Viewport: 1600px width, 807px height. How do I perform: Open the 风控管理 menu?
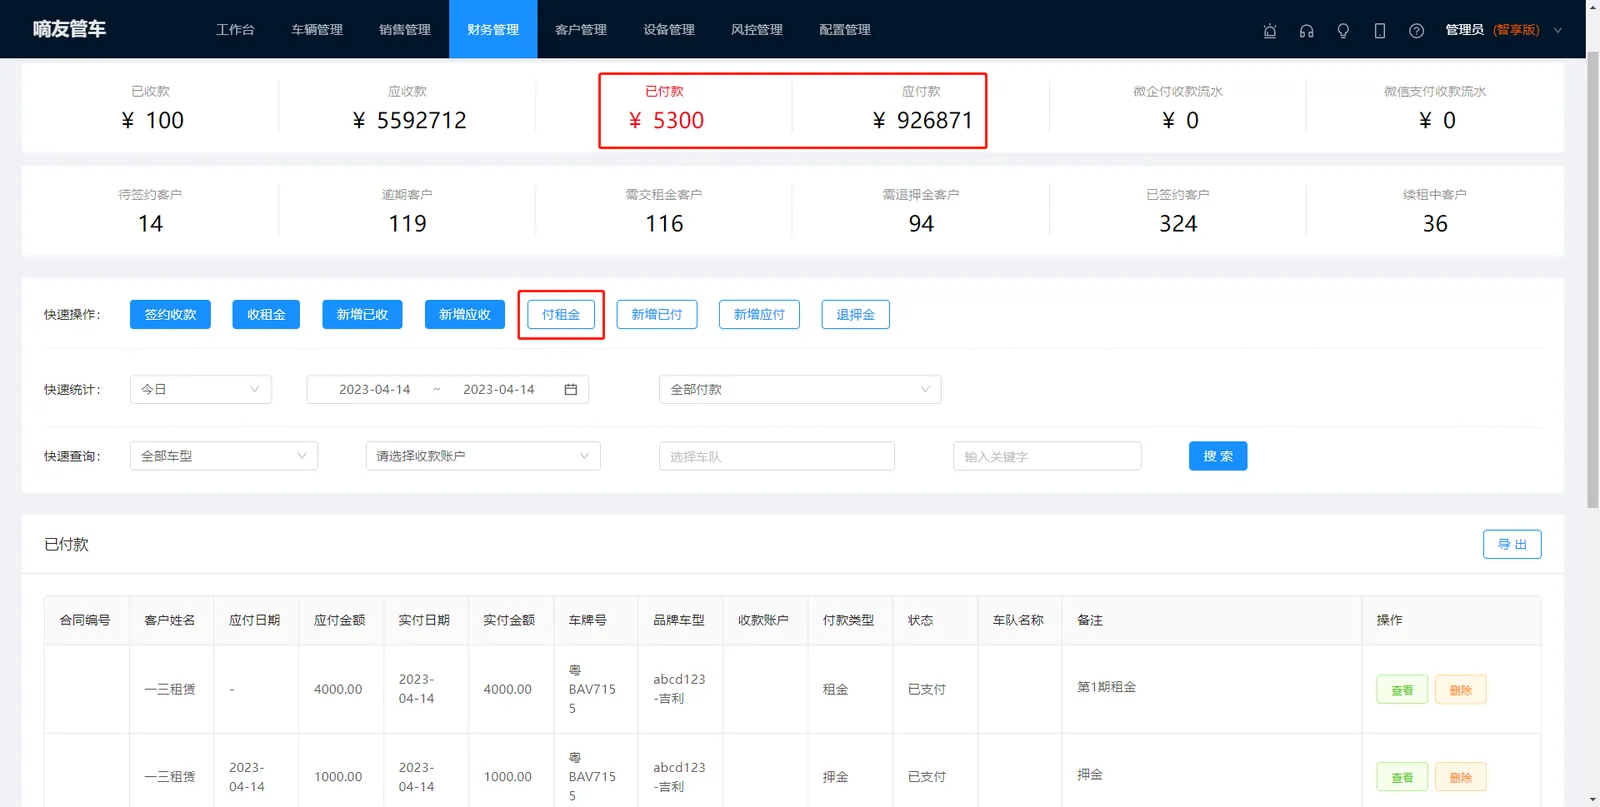[757, 29]
